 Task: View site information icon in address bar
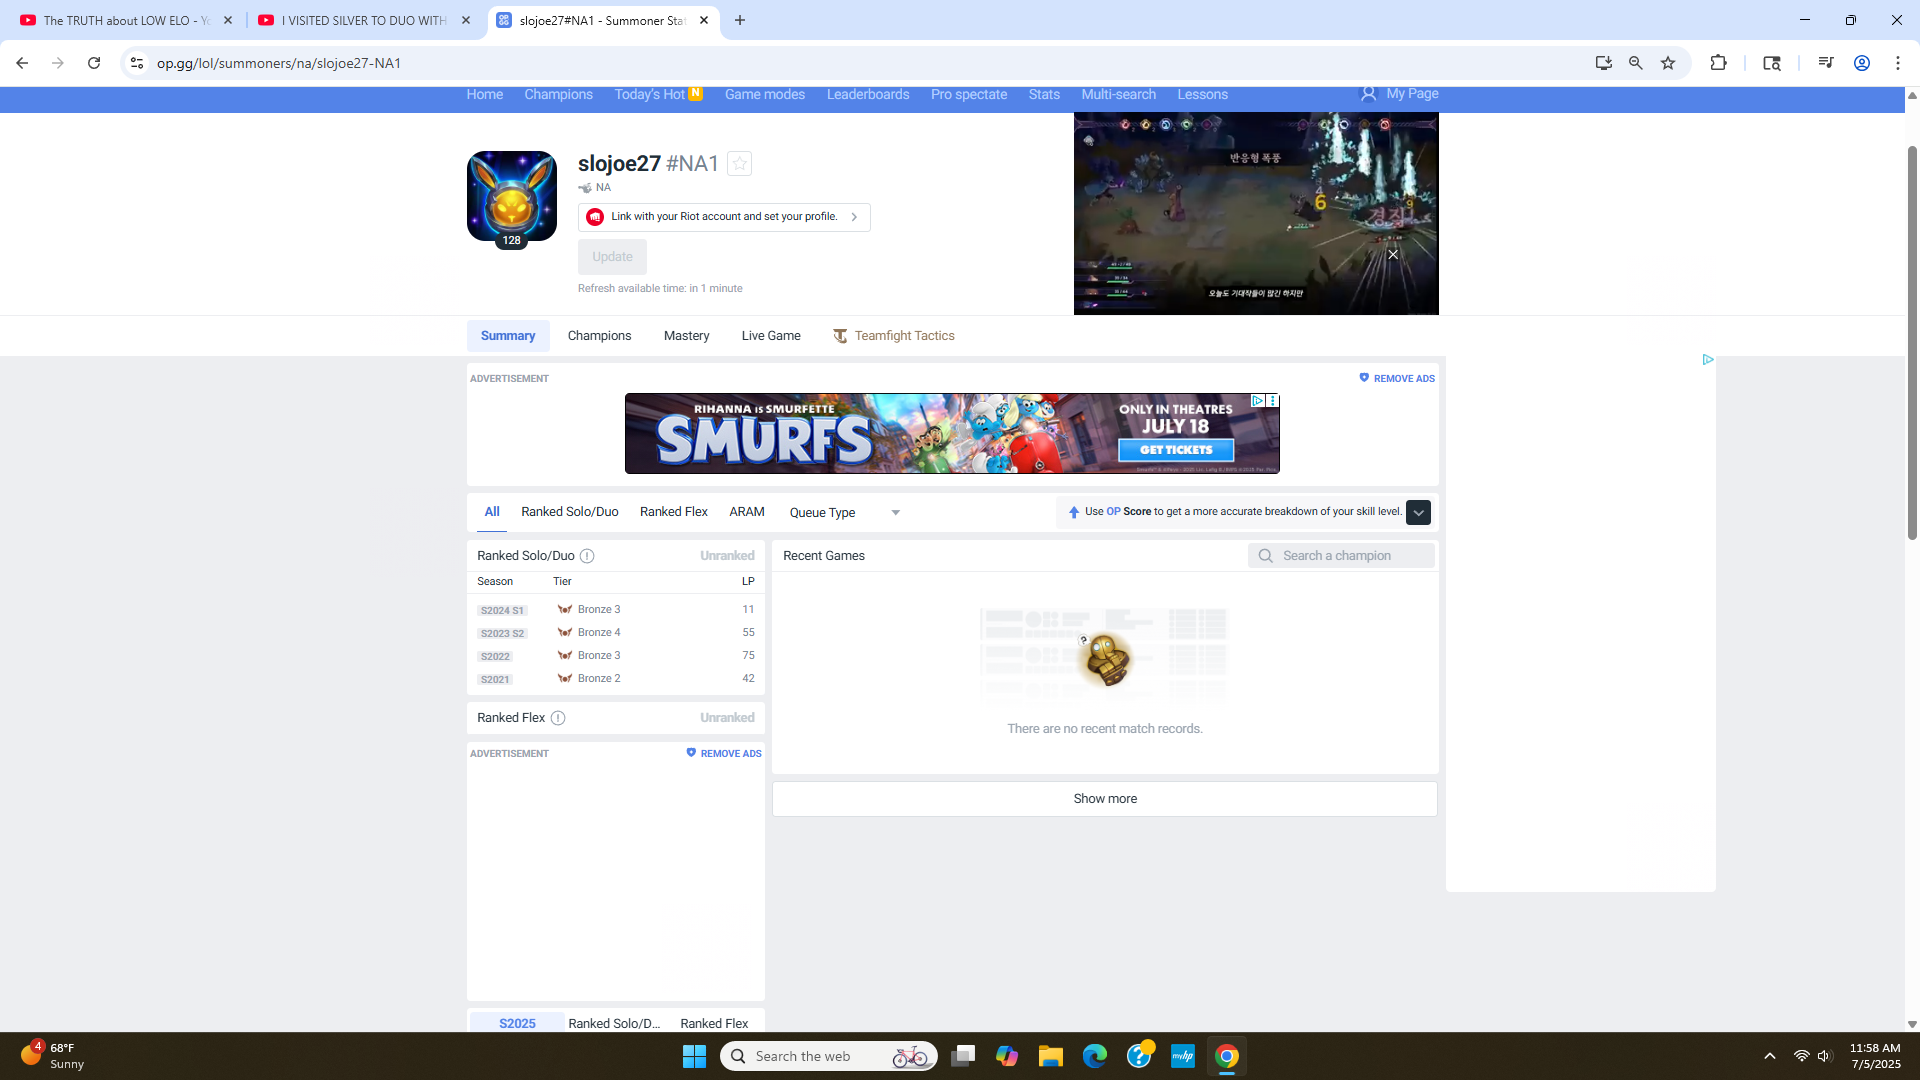[137, 63]
